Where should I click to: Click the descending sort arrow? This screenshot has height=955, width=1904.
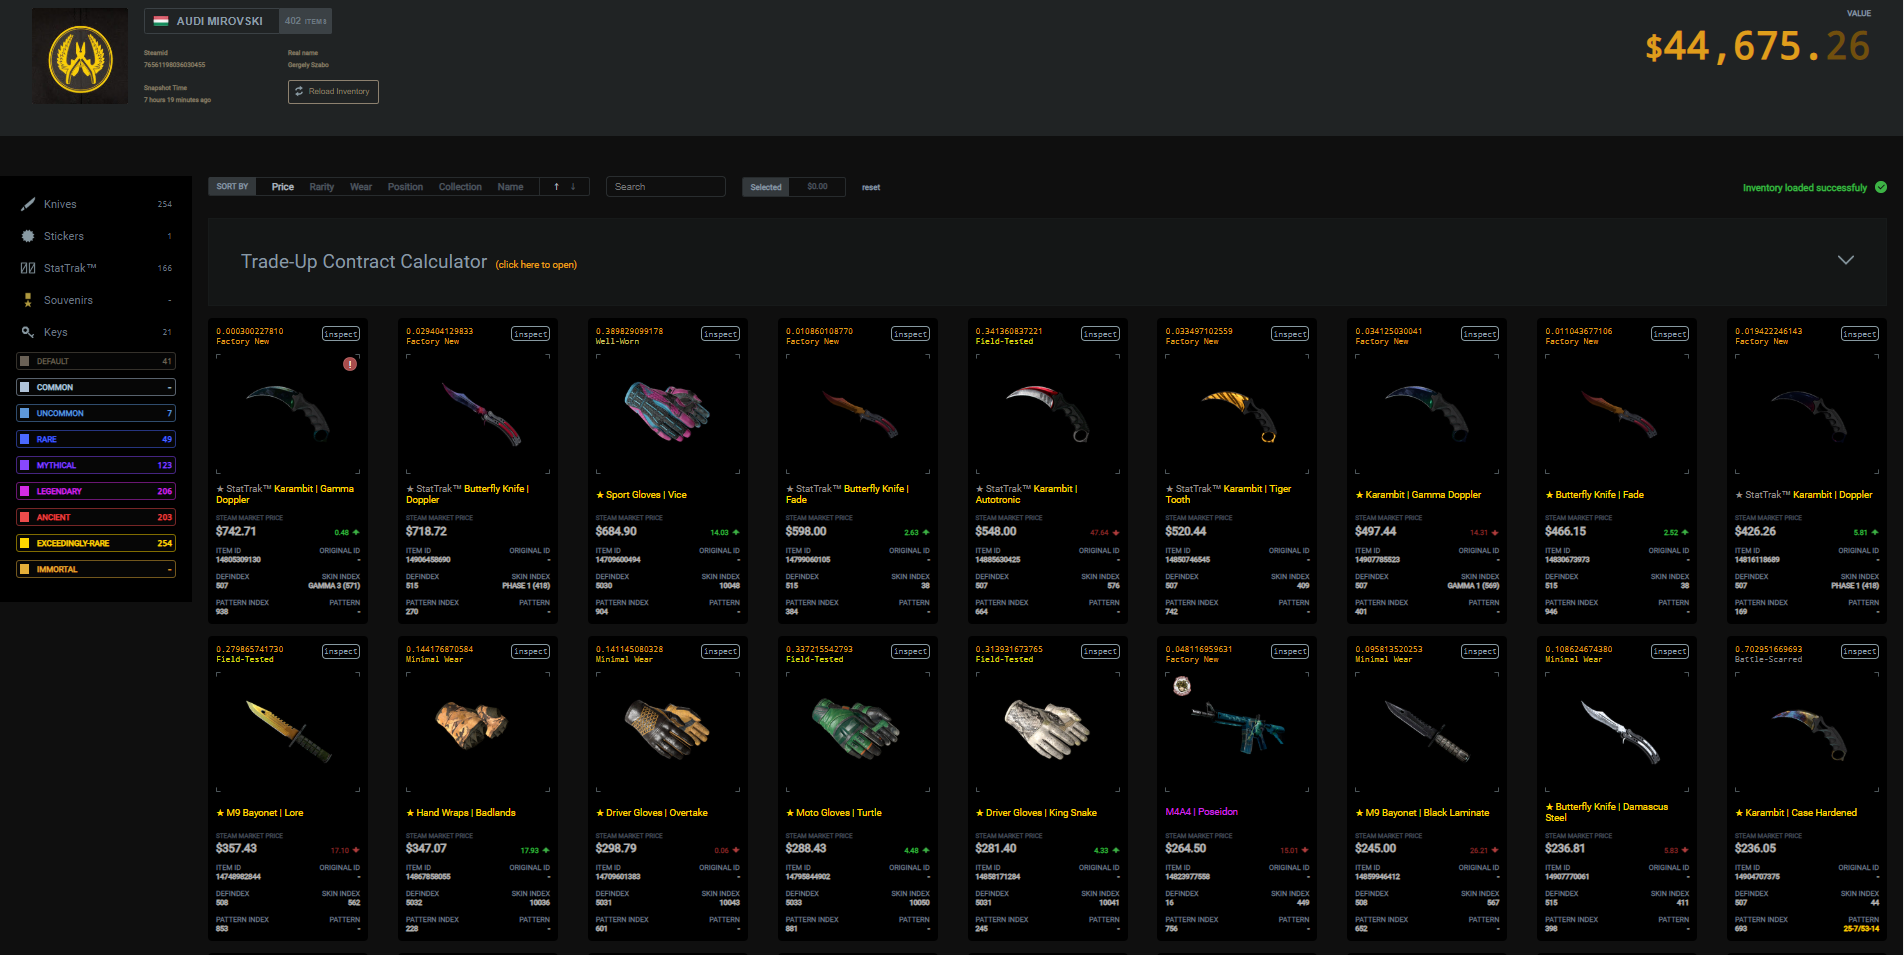pyautogui.click(x=573, y=187)
